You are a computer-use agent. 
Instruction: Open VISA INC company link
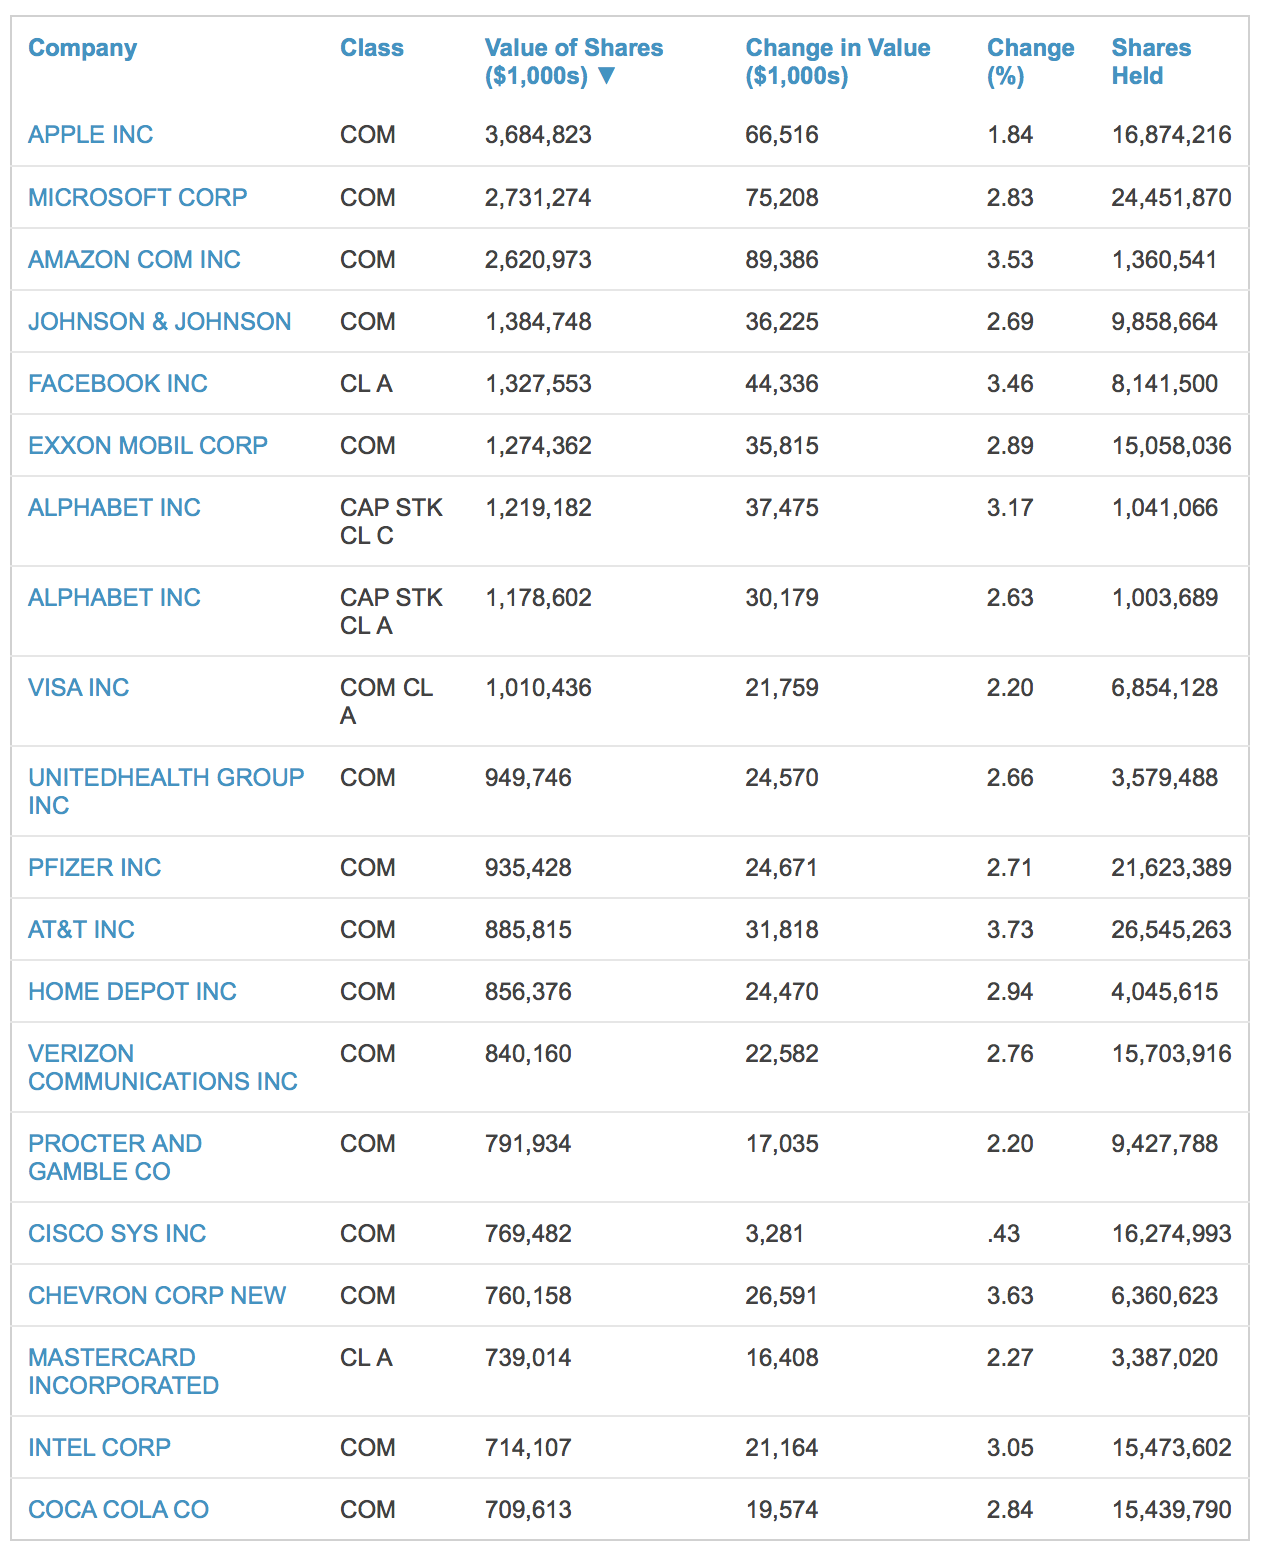(x=79, y=688)
